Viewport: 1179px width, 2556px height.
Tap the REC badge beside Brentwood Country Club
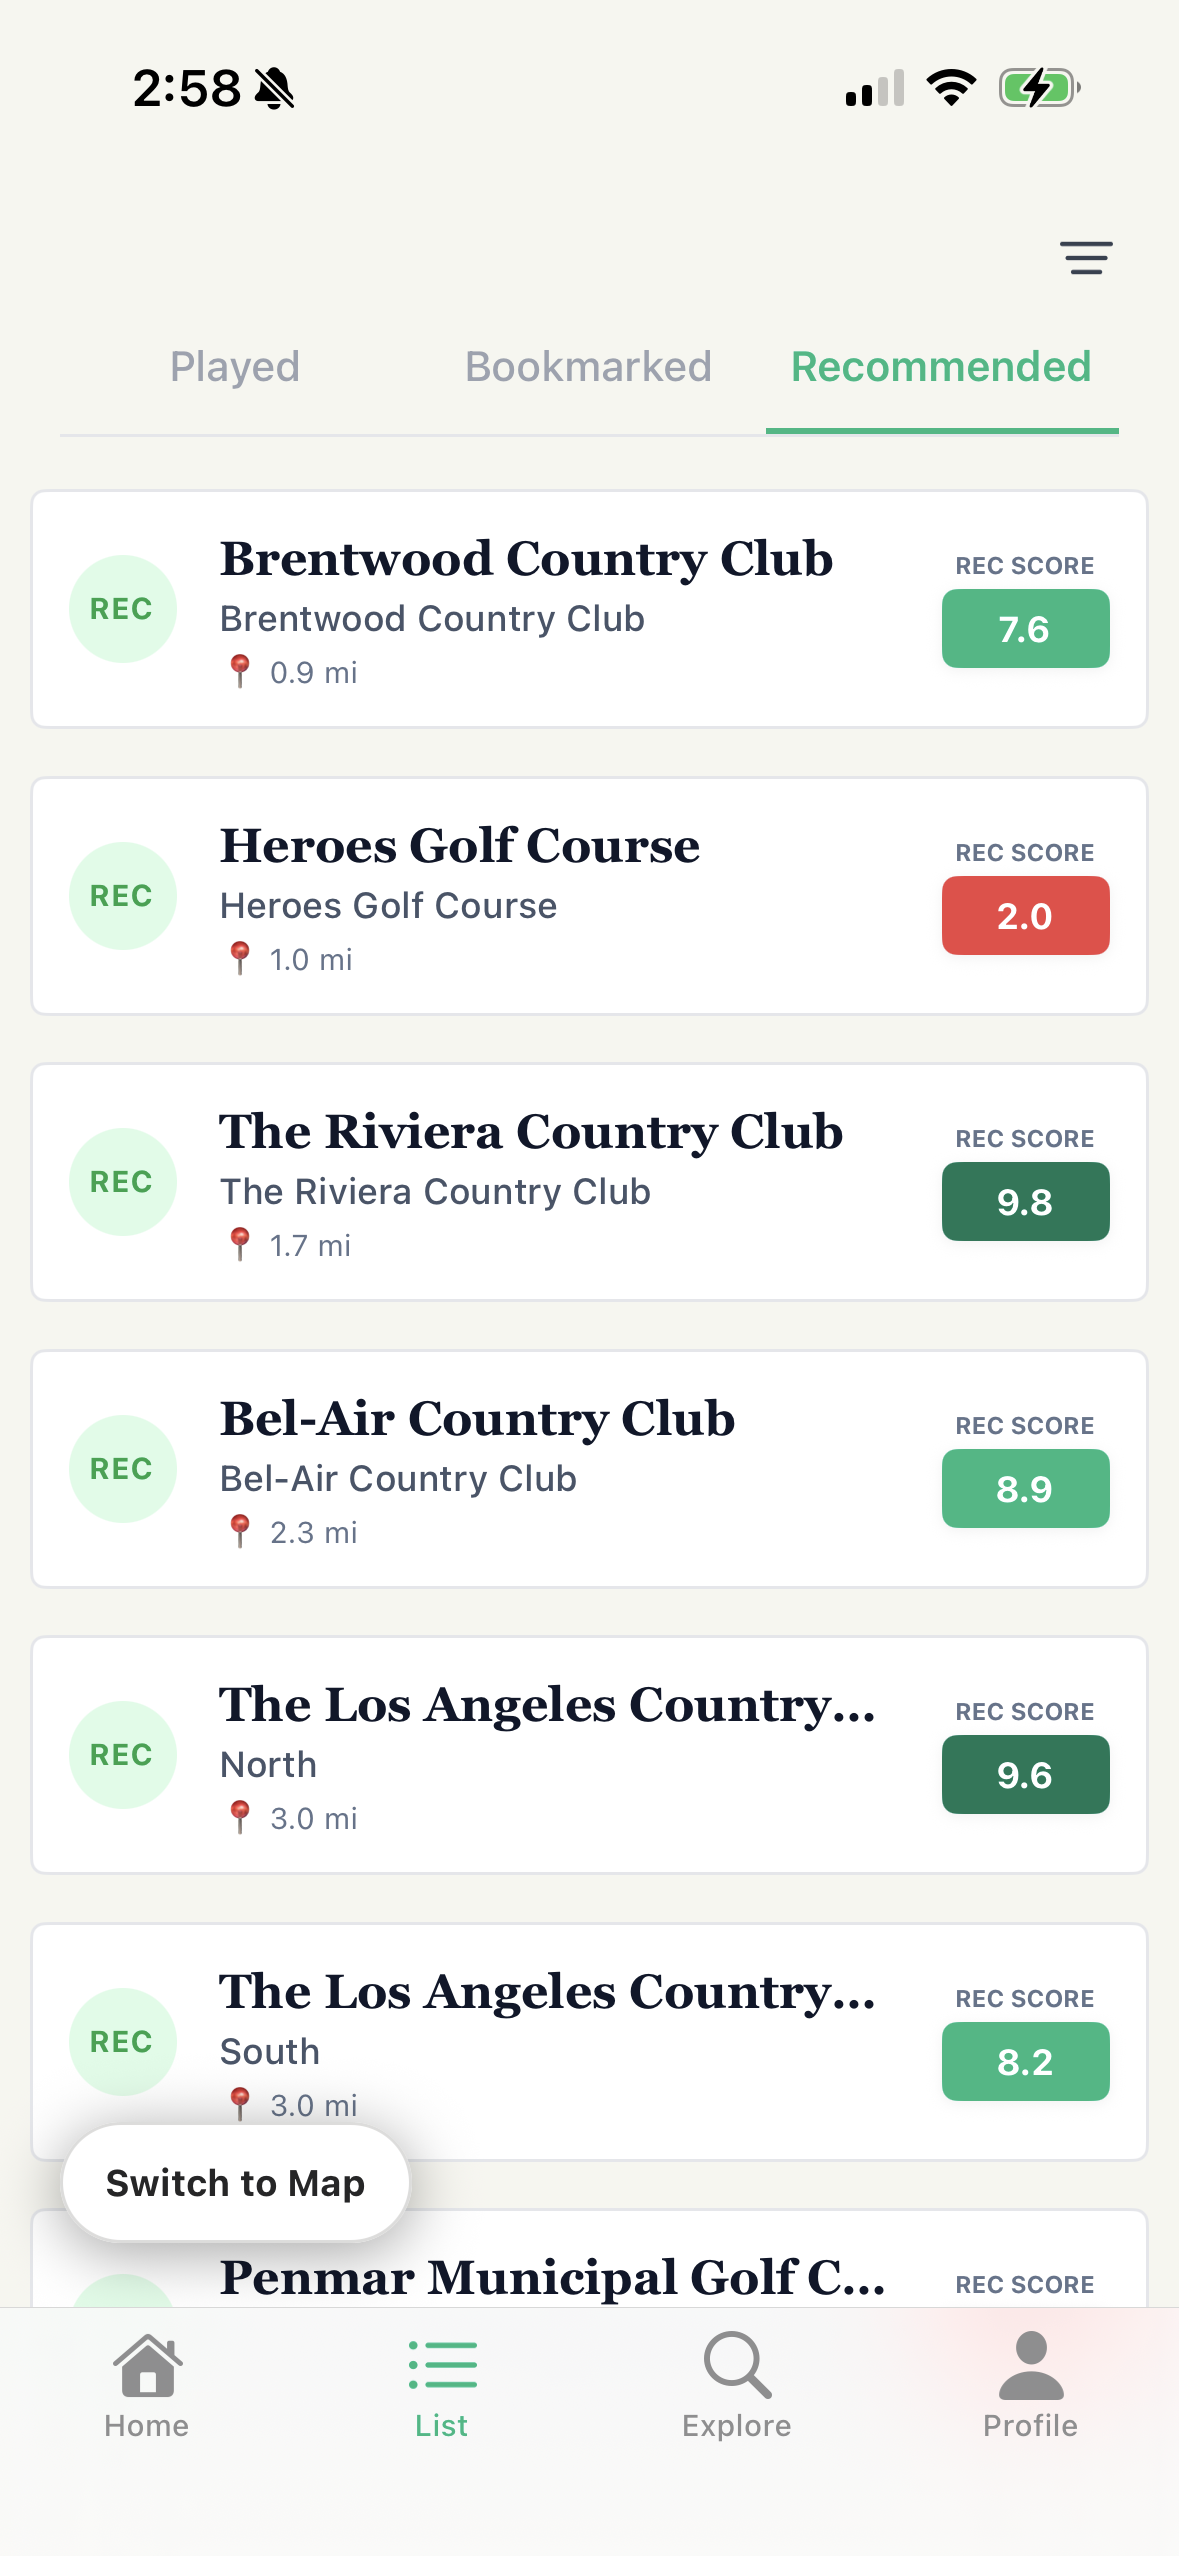point(122,609)
